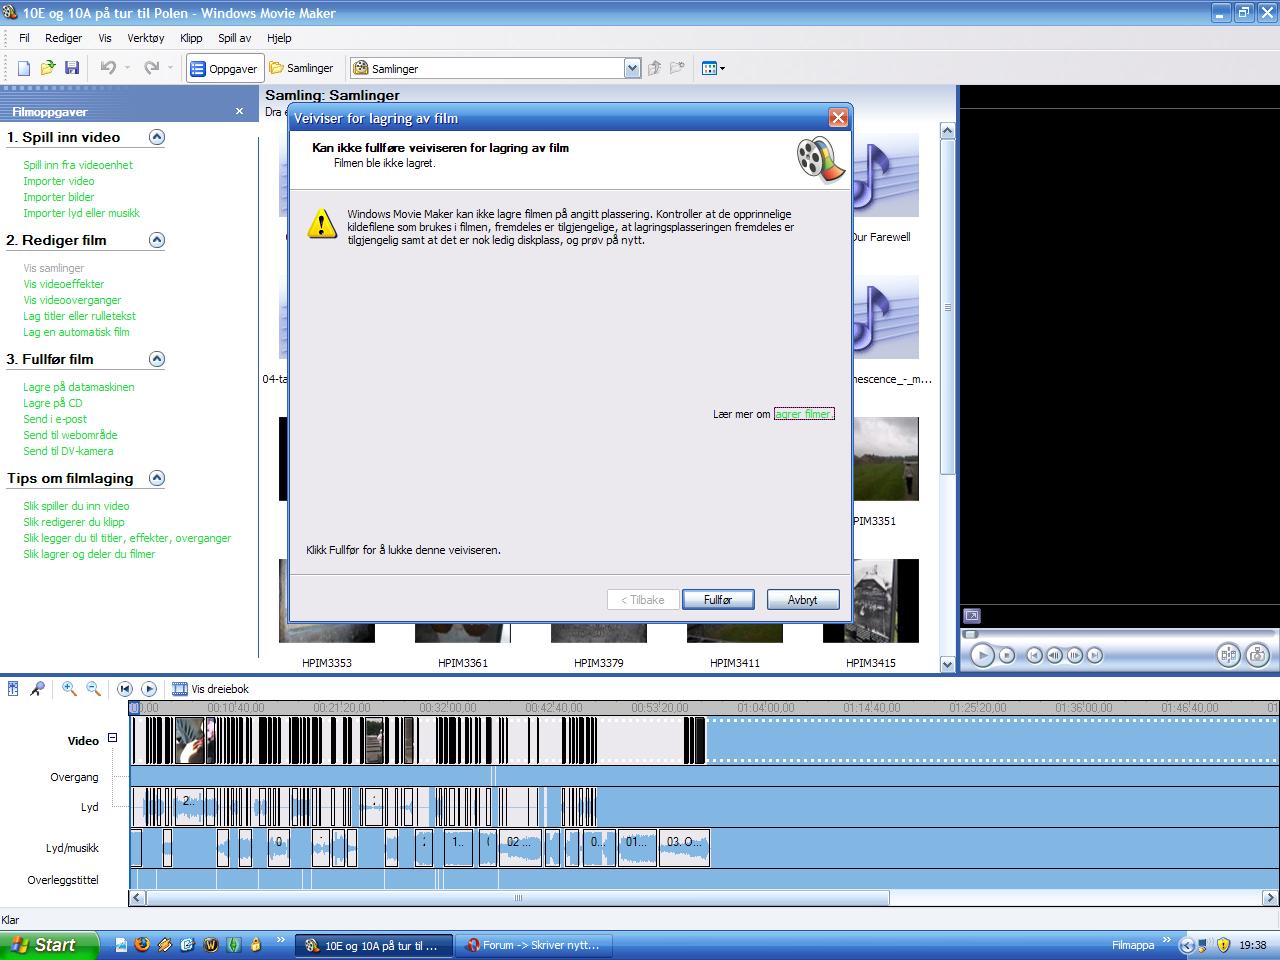The image size is (1280, 960).
Task: Click the Undo arrow icon
Action: coord(108,68)
